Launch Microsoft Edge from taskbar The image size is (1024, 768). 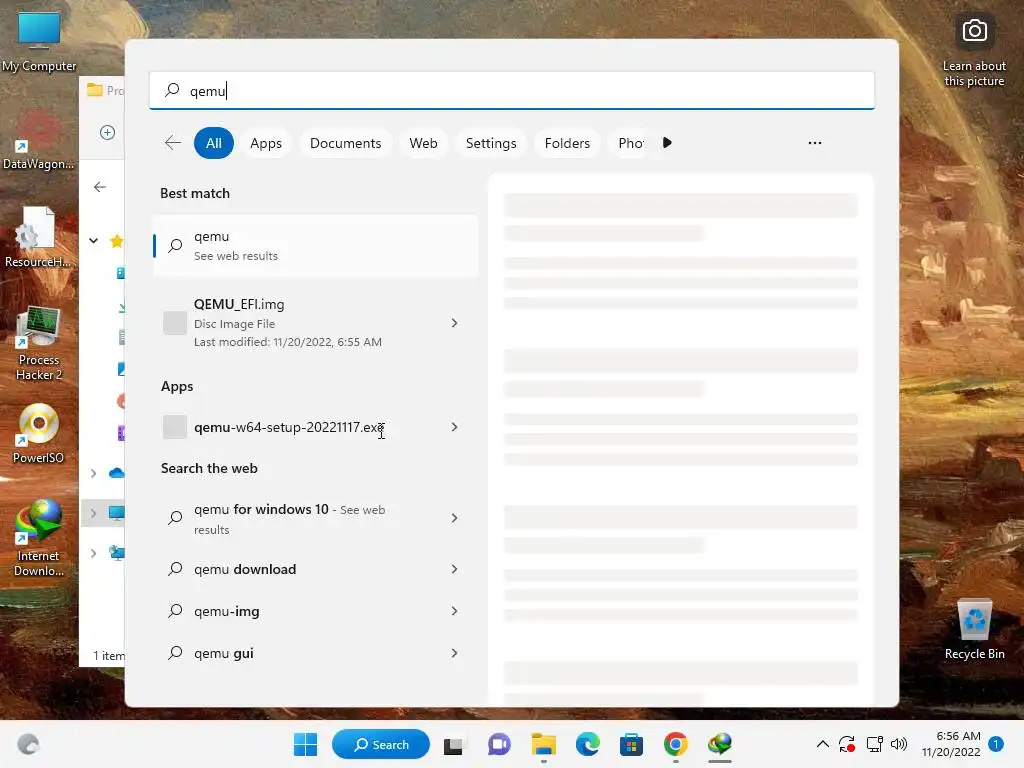[x=588, y=744]
